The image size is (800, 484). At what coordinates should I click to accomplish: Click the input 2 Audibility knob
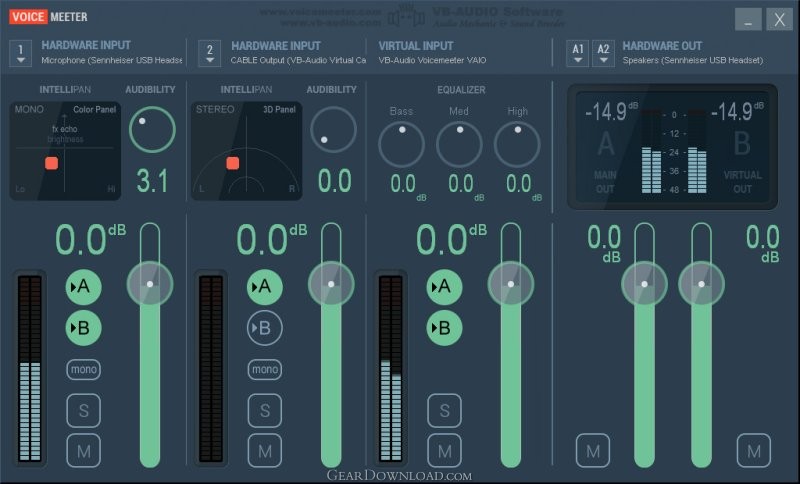333,130
